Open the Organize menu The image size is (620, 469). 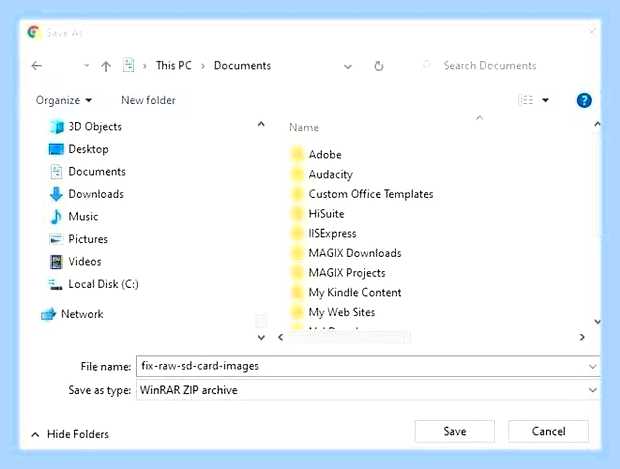tap(64, 100)
